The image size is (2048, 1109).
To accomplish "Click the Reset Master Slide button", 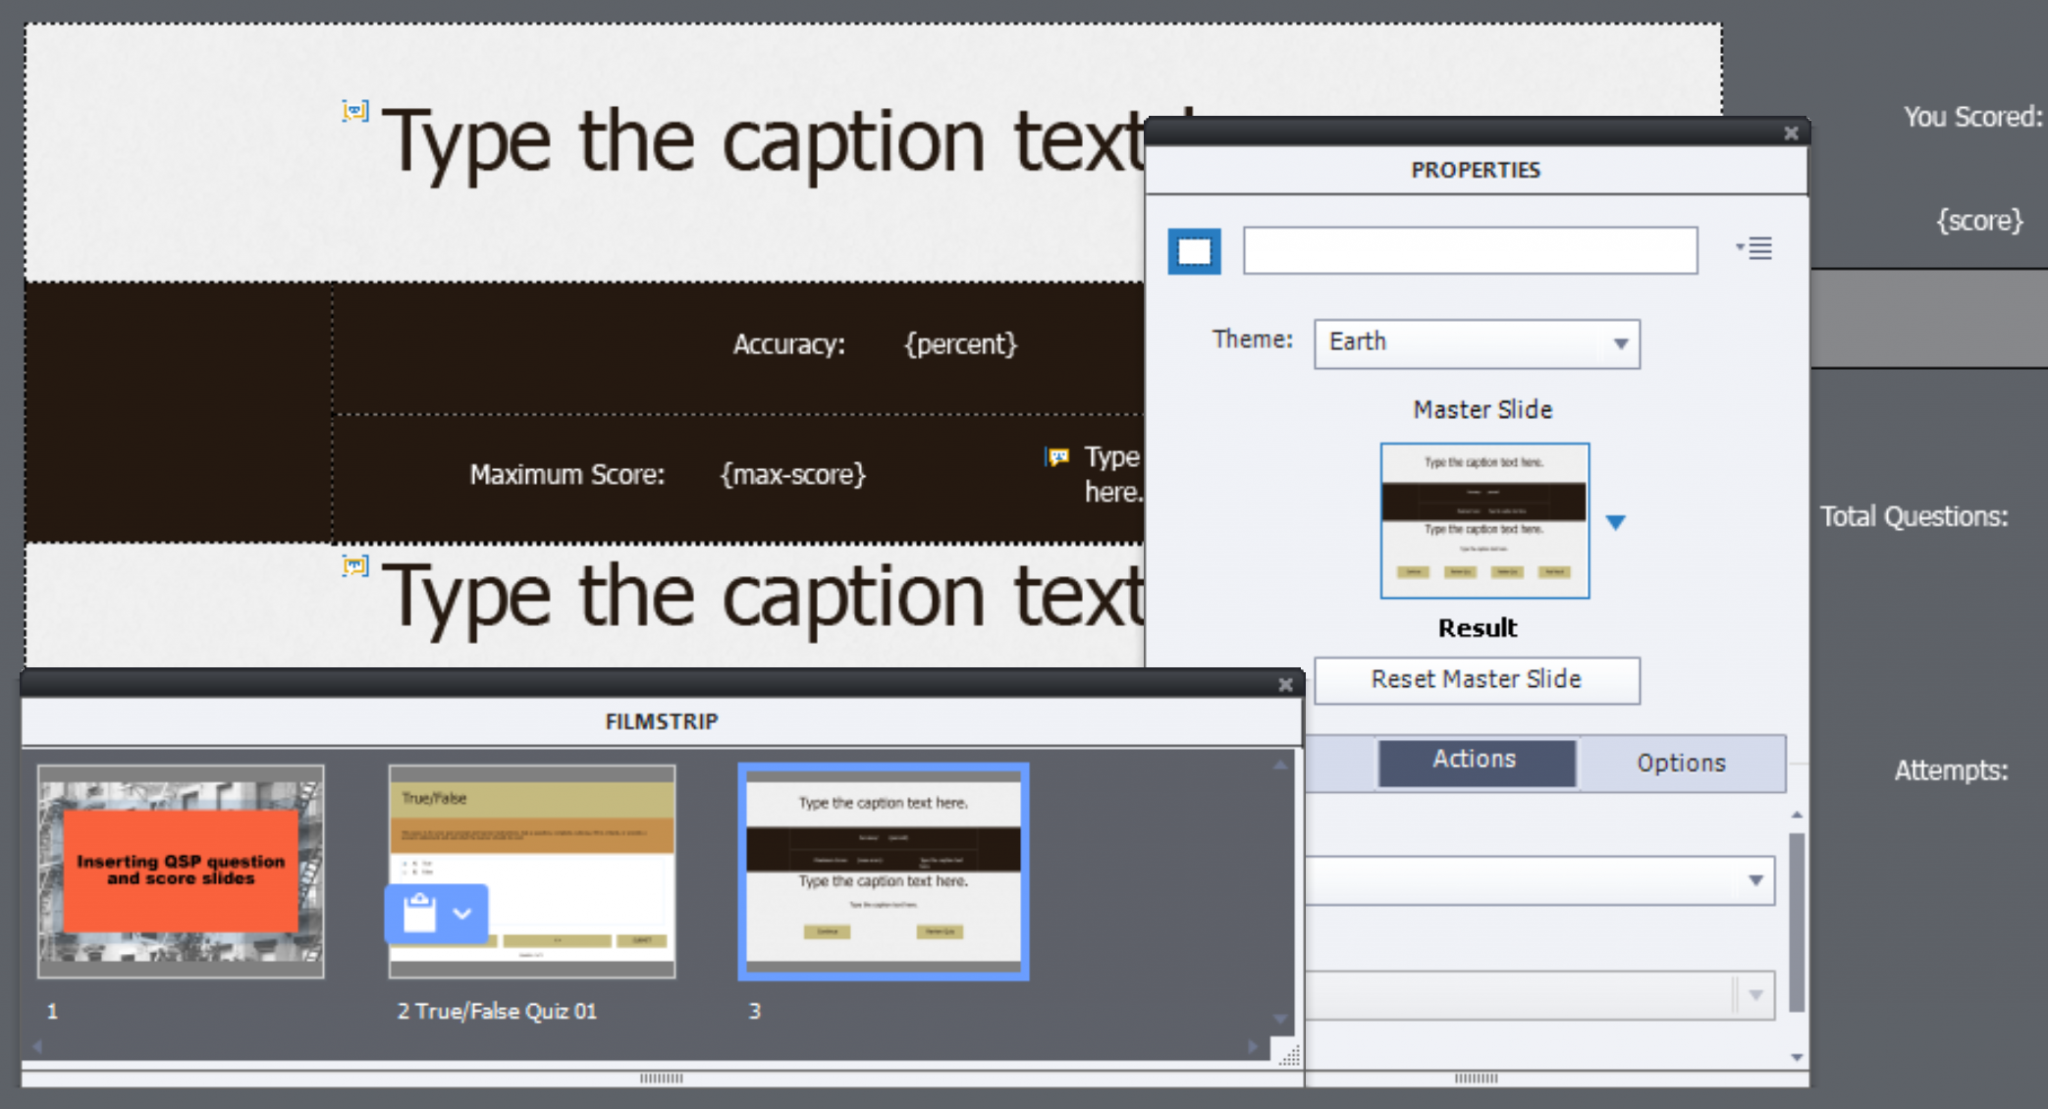I will click(1476, 680).
